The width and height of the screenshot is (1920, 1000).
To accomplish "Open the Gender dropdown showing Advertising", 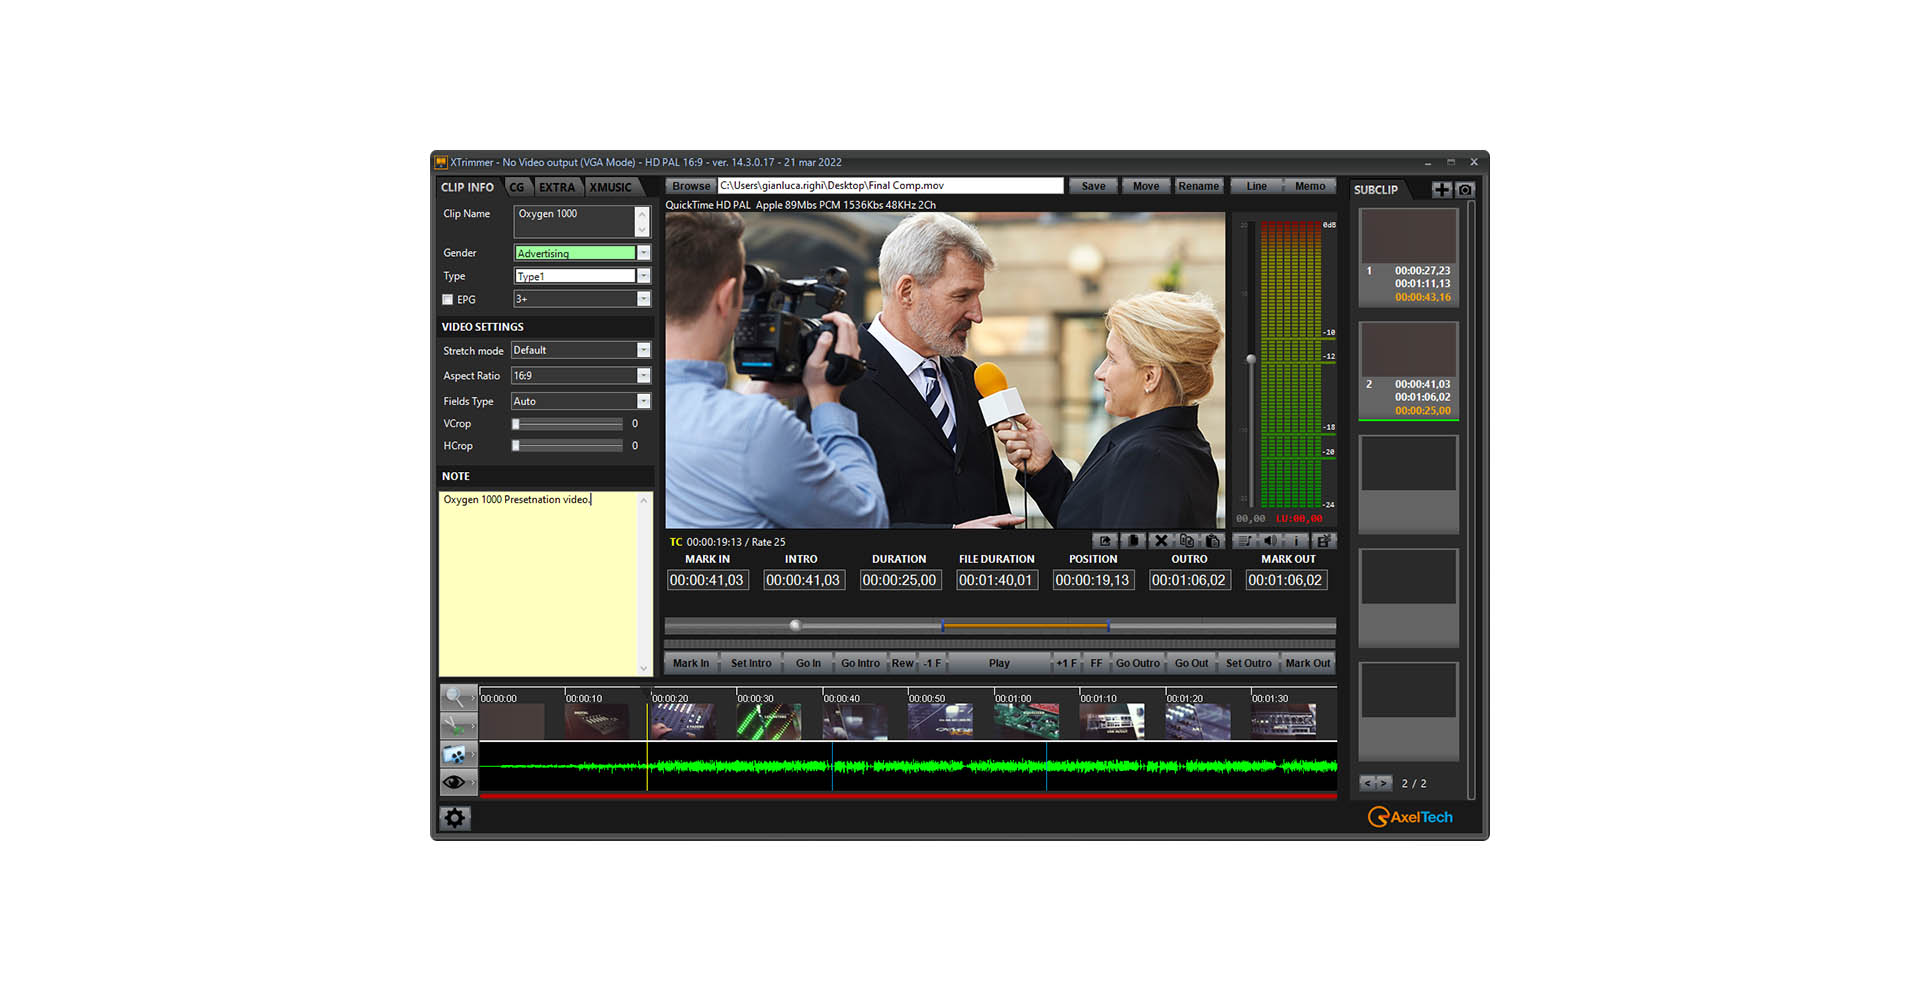I will (x=643, y=253).
